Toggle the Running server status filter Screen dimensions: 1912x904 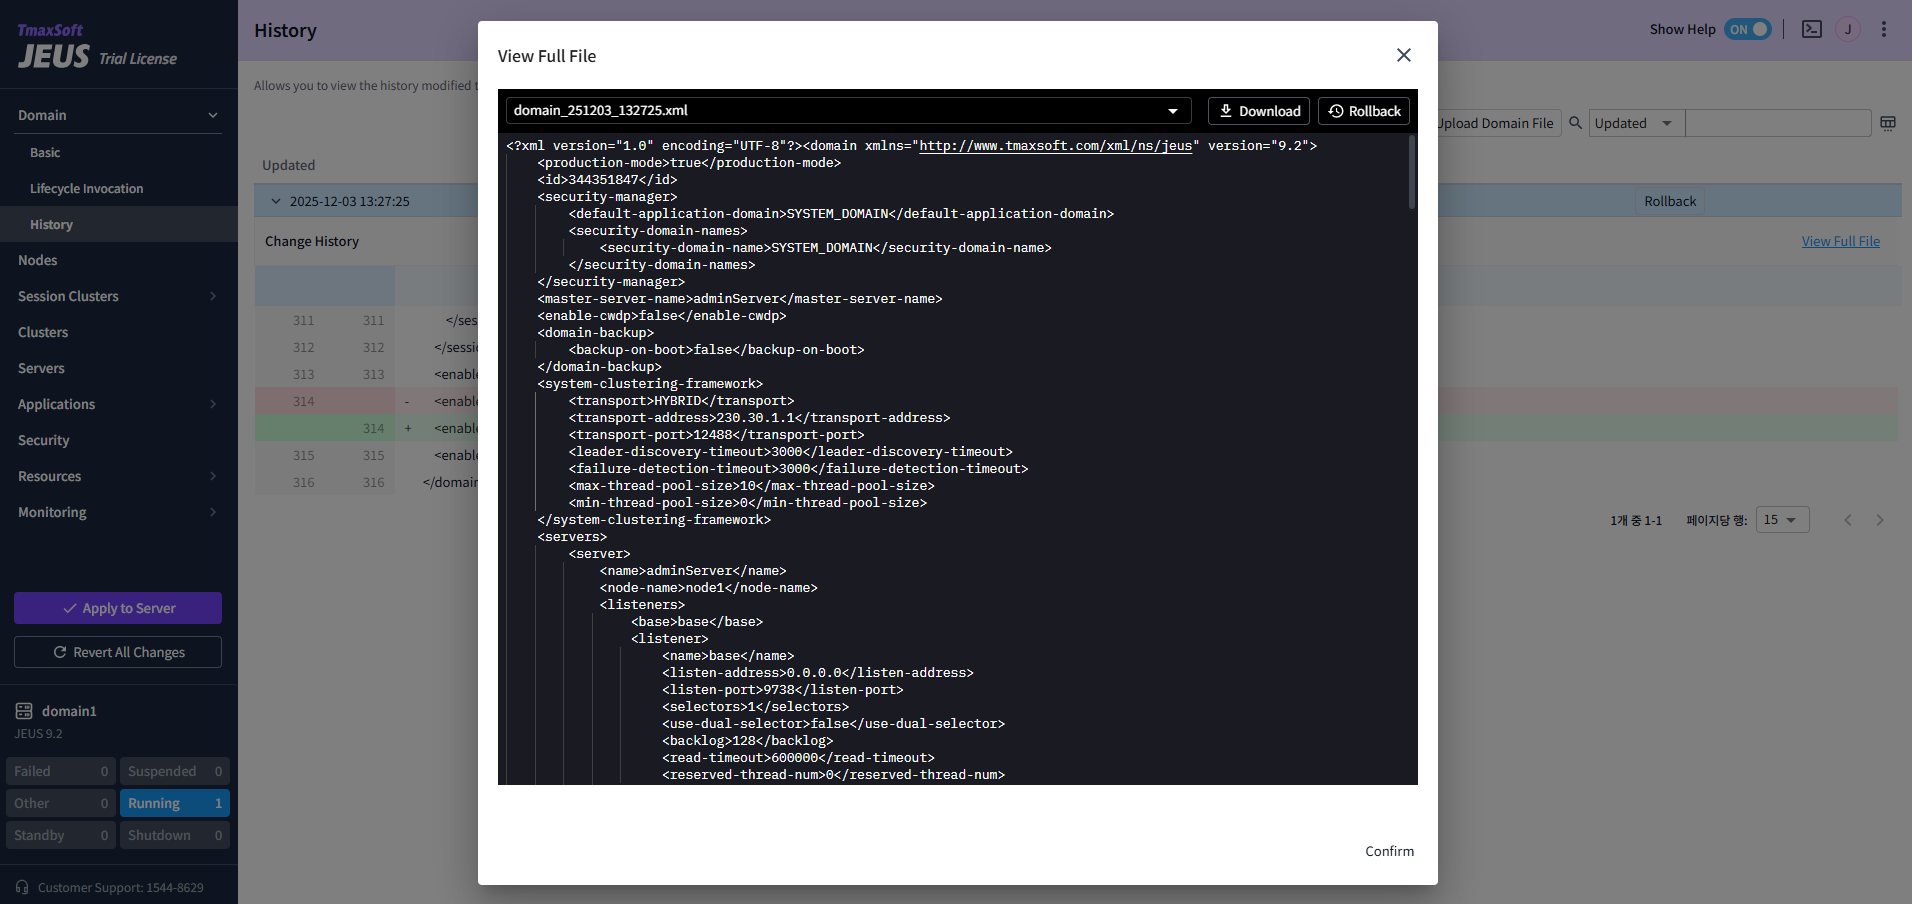174,802
